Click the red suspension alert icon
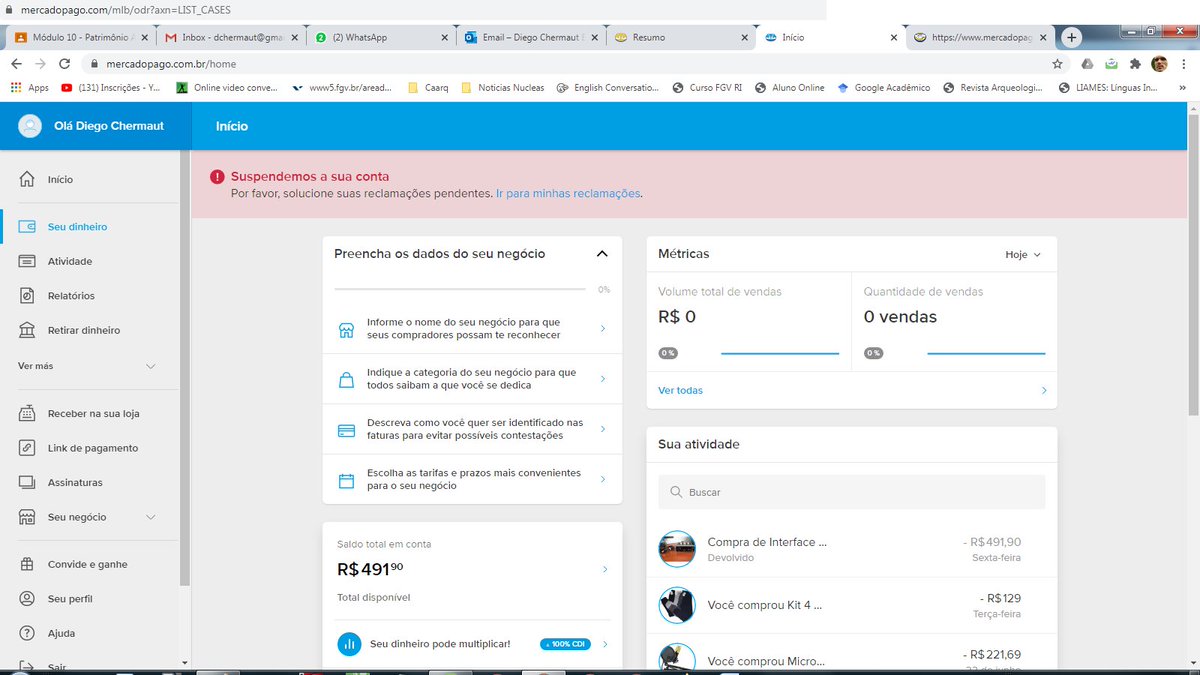 (x=217, y=177)
